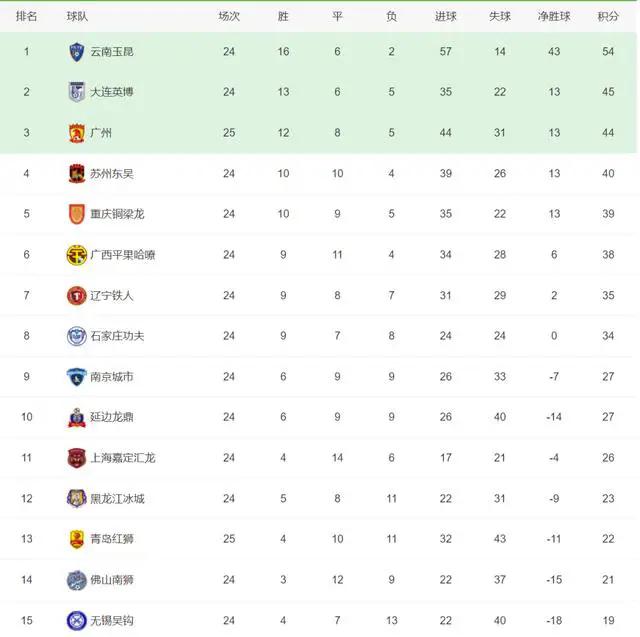This screenshot has width=640, height=637.
Task: Sort by the 积分 column header
Action: pyautogui.click(x=608, y=16)
